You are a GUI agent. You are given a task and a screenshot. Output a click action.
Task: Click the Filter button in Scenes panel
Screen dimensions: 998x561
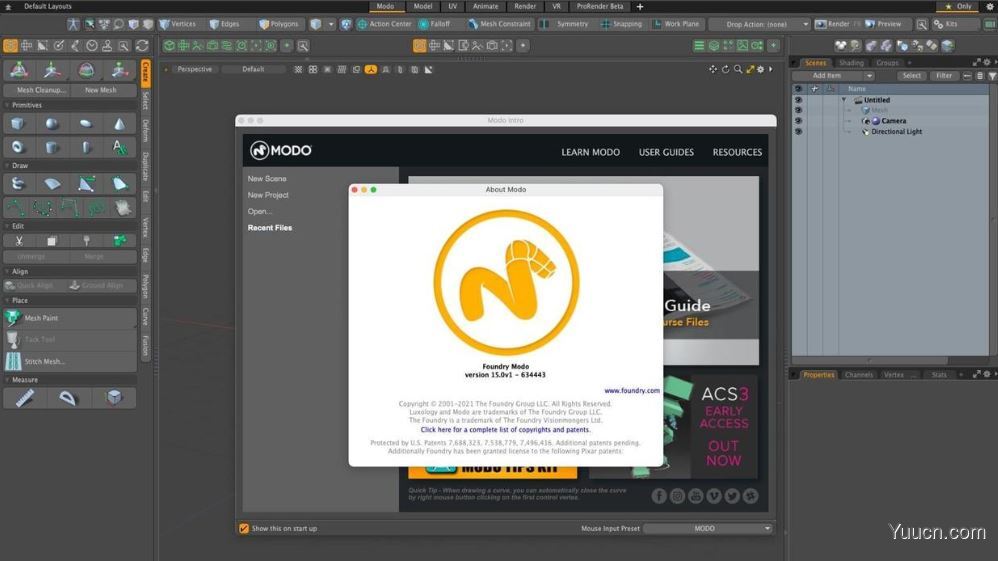(944, 76)
